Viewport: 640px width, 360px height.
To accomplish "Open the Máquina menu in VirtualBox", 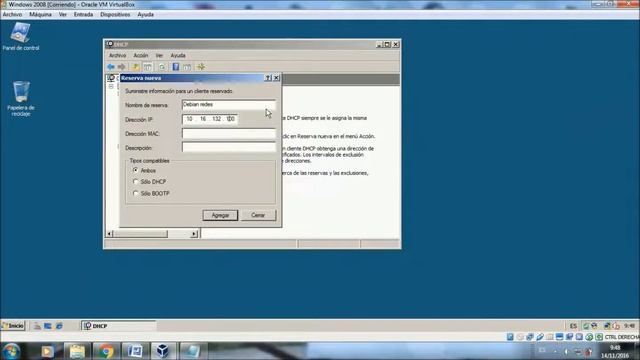I will coord(40,14).
